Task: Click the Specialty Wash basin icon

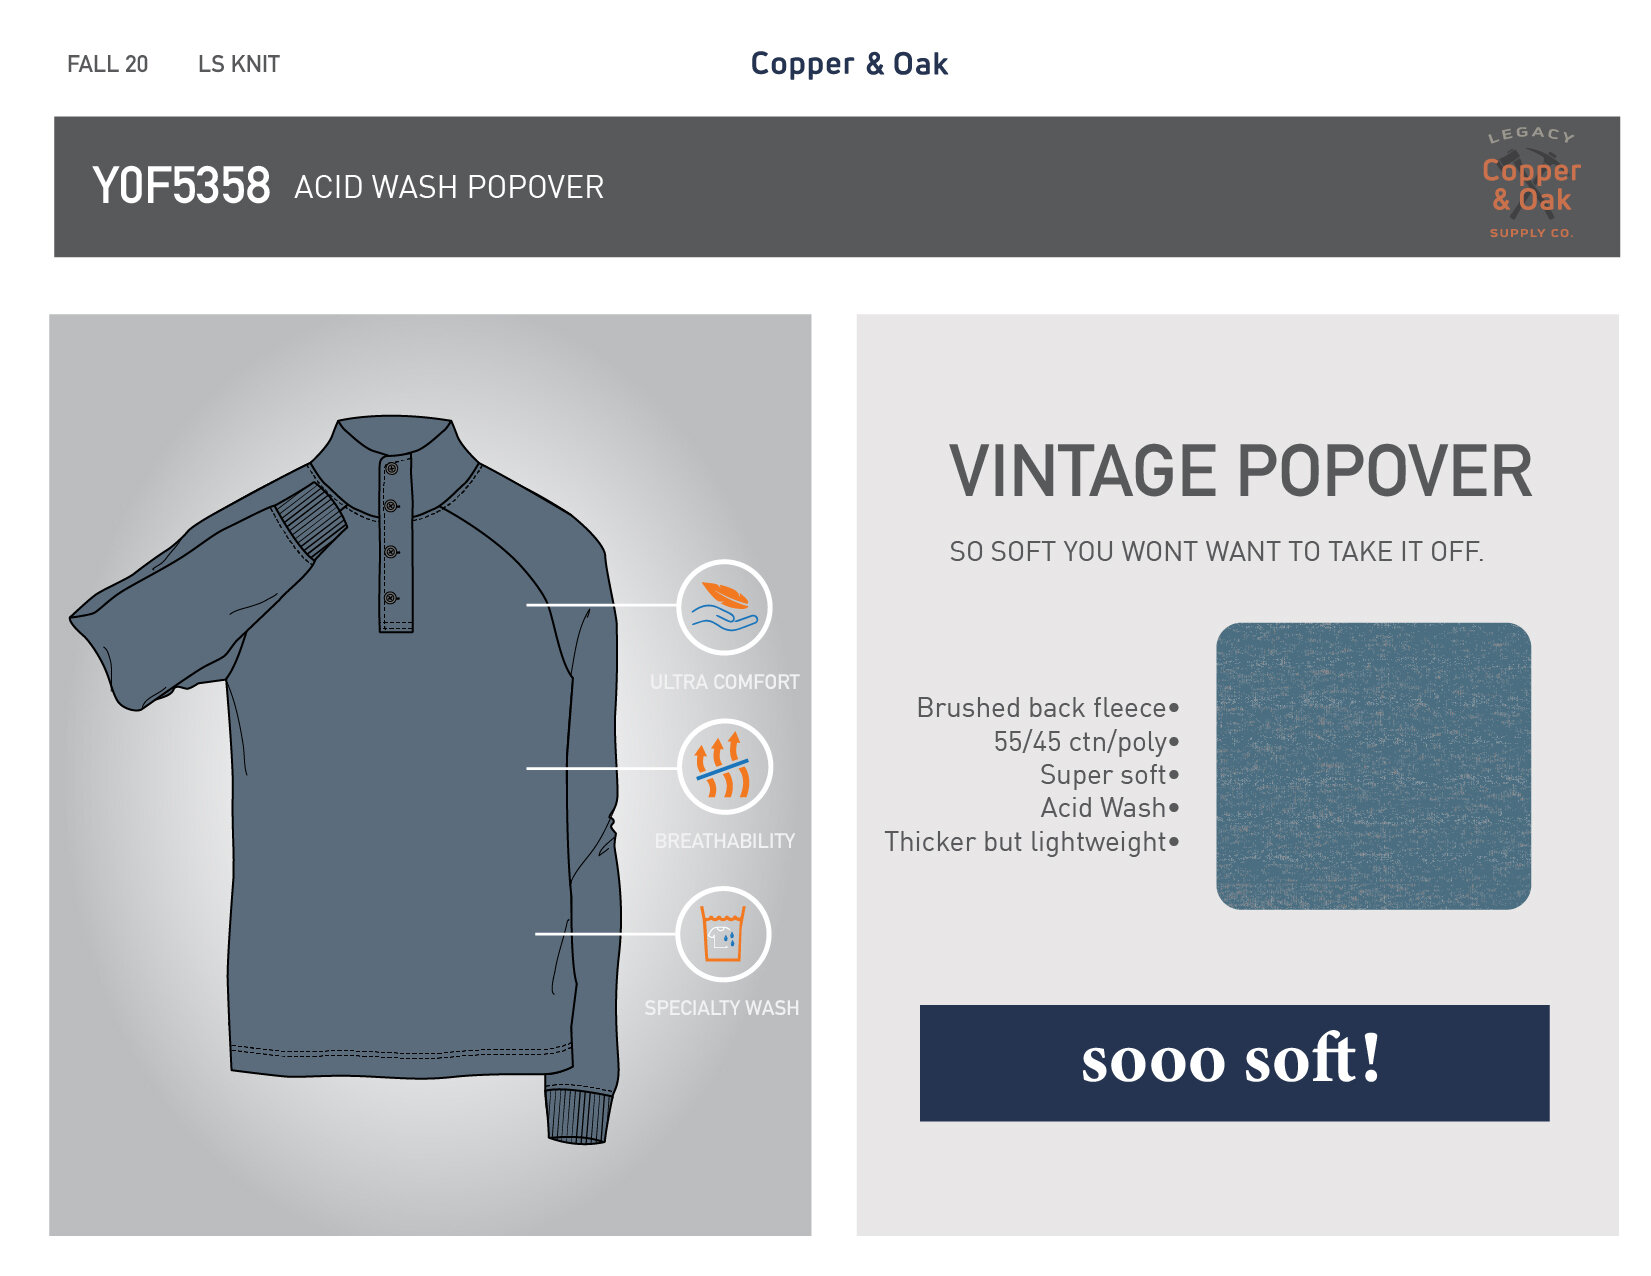Action: point(724,934)
